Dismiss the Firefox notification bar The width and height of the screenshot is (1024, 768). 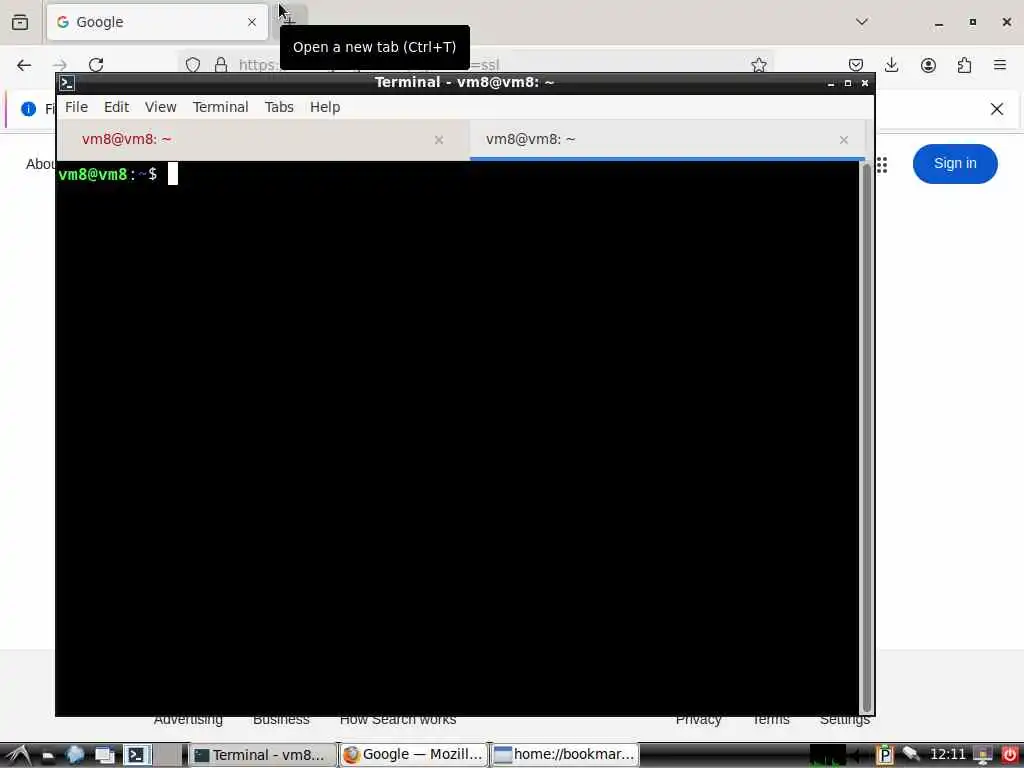click(x=997, y=109)
